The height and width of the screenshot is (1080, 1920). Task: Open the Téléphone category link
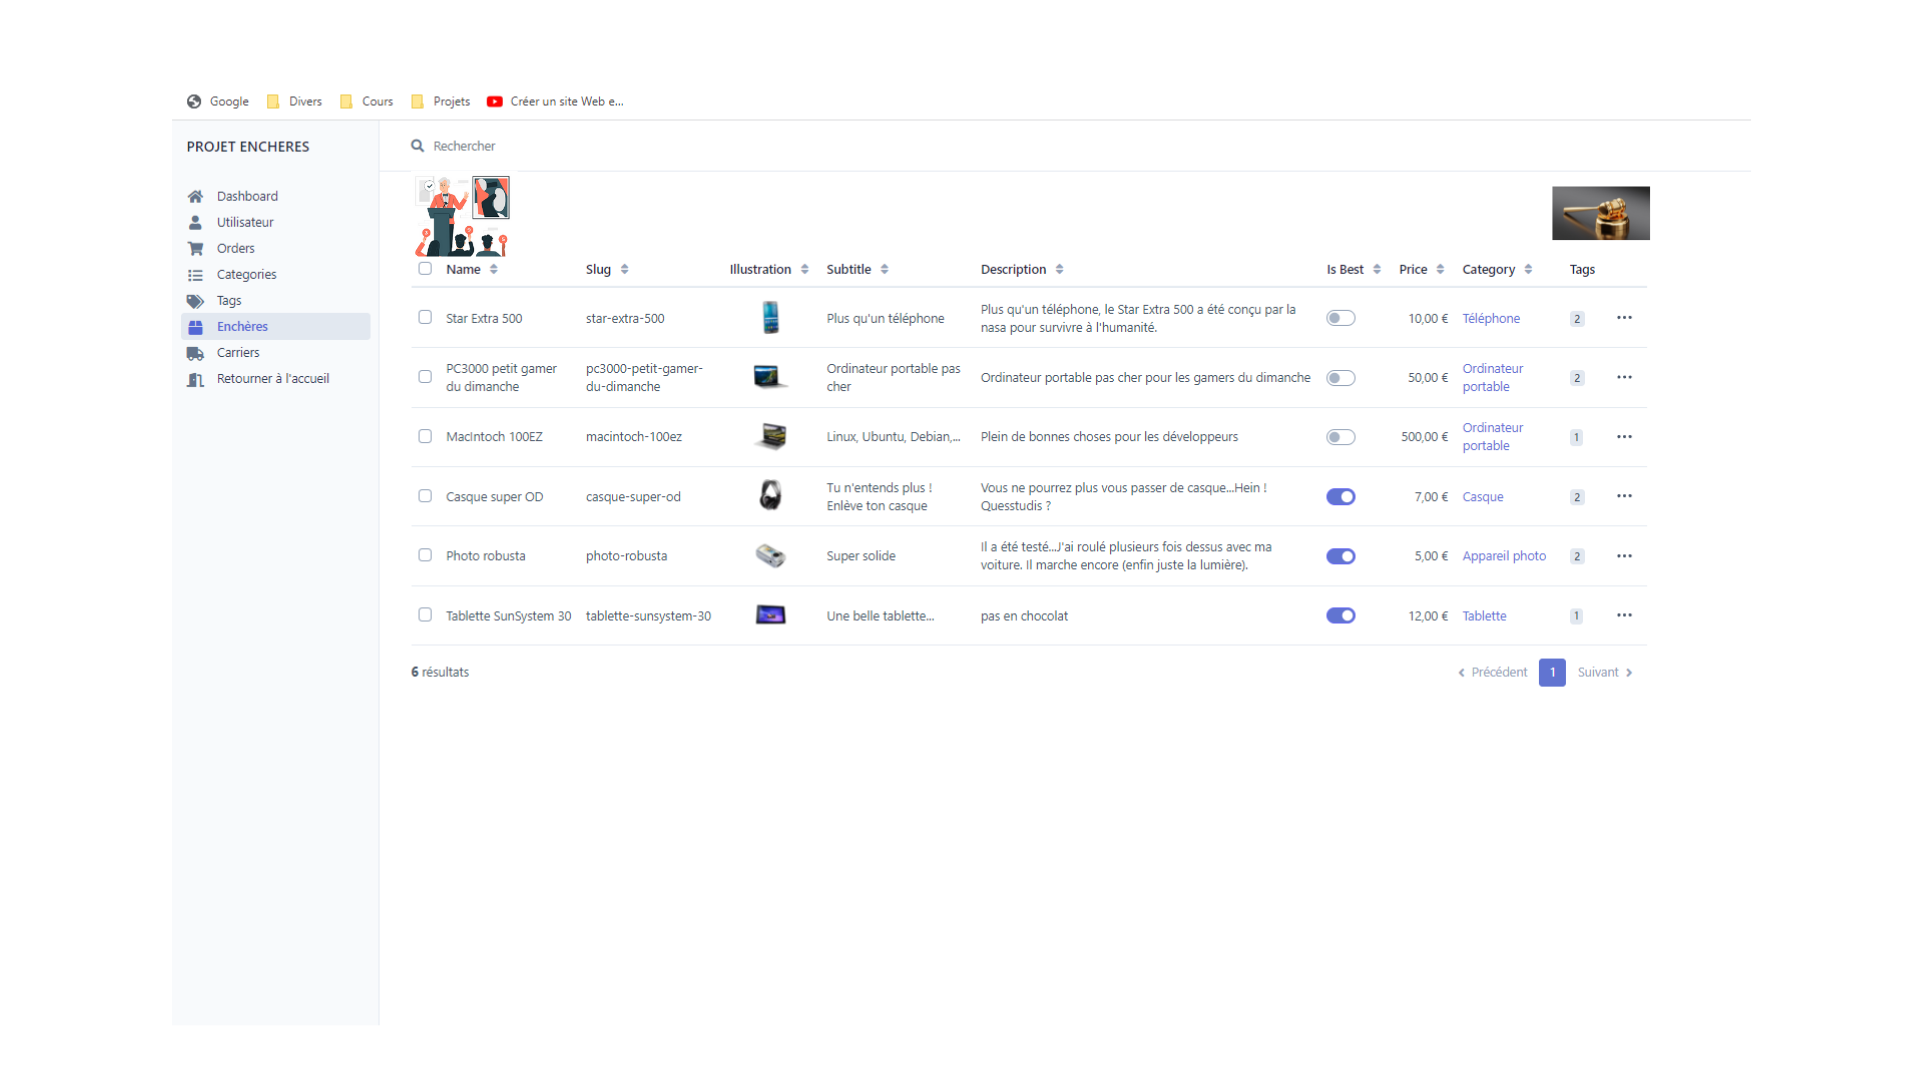[1491, 317]
